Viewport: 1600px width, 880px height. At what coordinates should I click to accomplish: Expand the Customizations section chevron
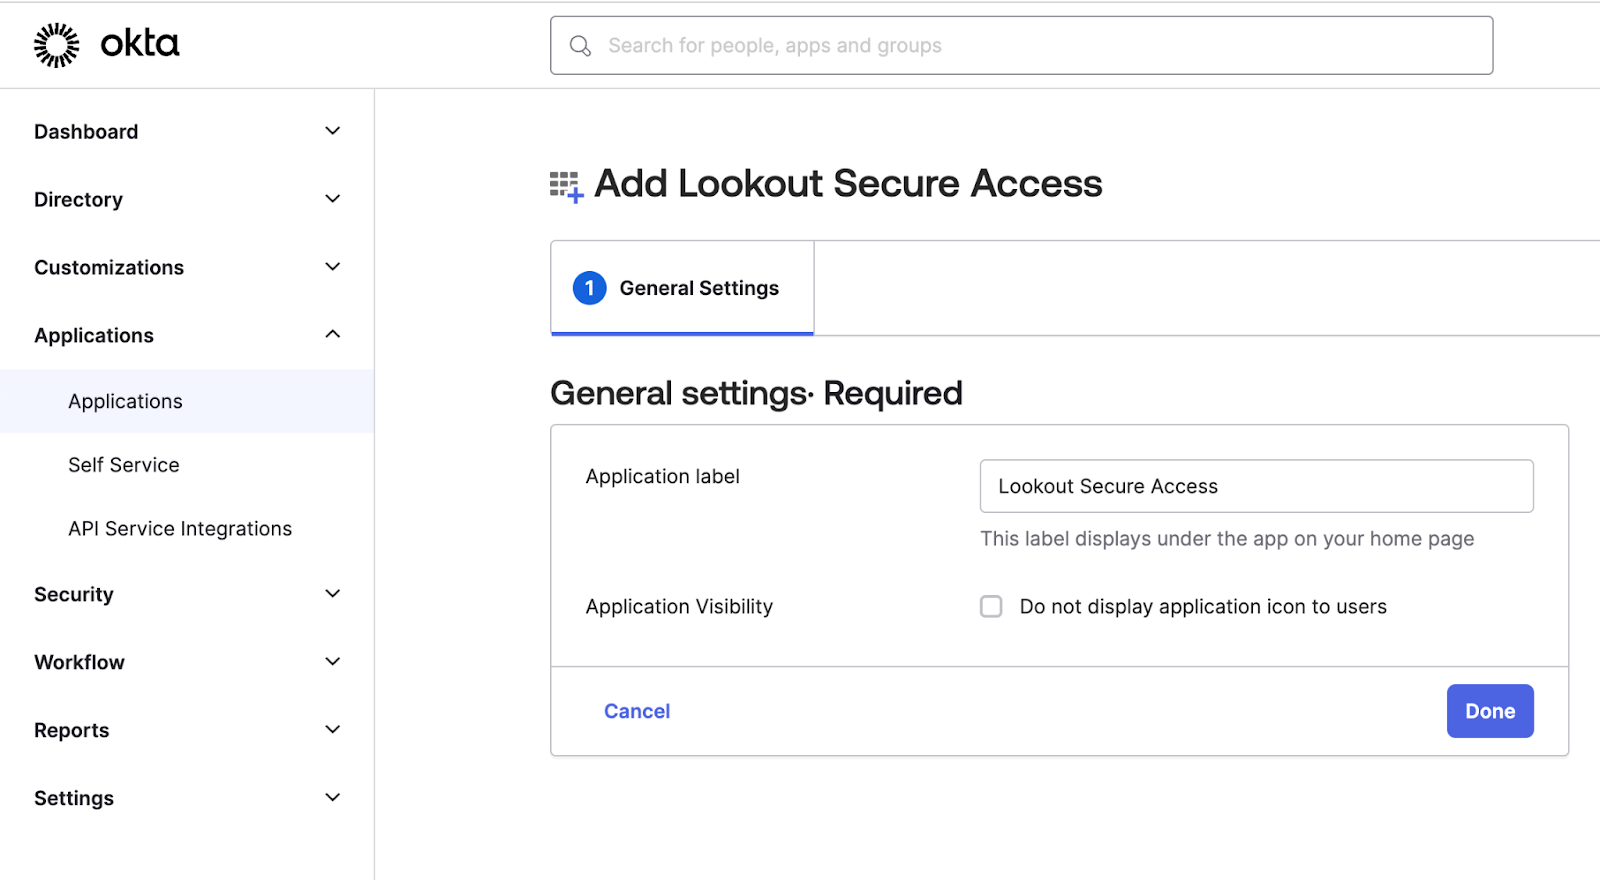[x=333, y=267]
